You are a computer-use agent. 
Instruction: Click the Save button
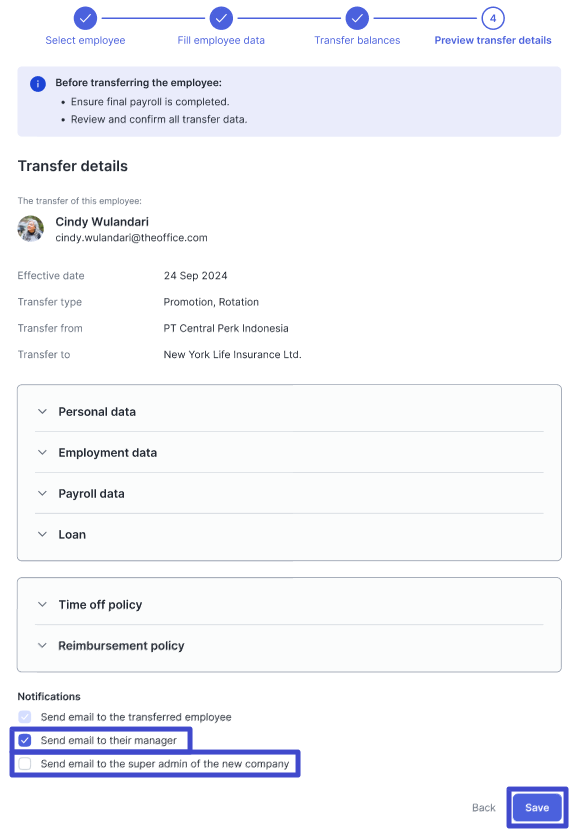click(537, 807)
